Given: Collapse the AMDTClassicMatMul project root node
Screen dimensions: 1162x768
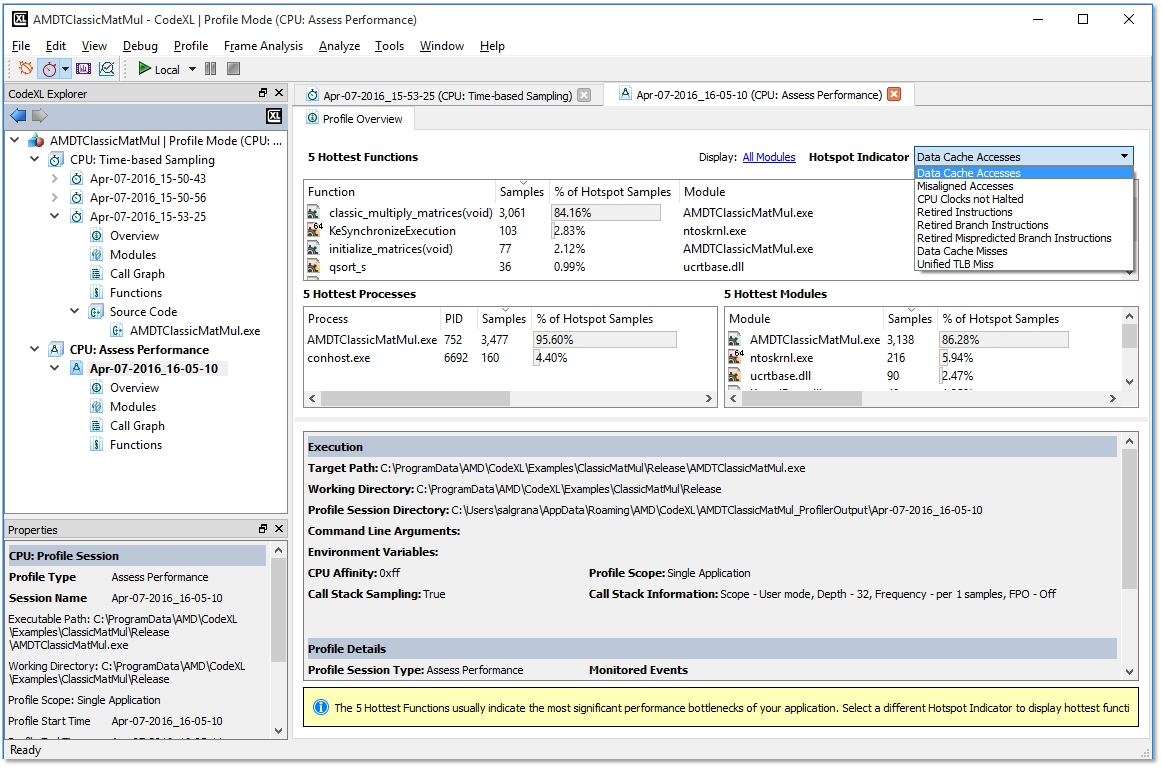Looking at the screenshot, I should coord(15,140).
